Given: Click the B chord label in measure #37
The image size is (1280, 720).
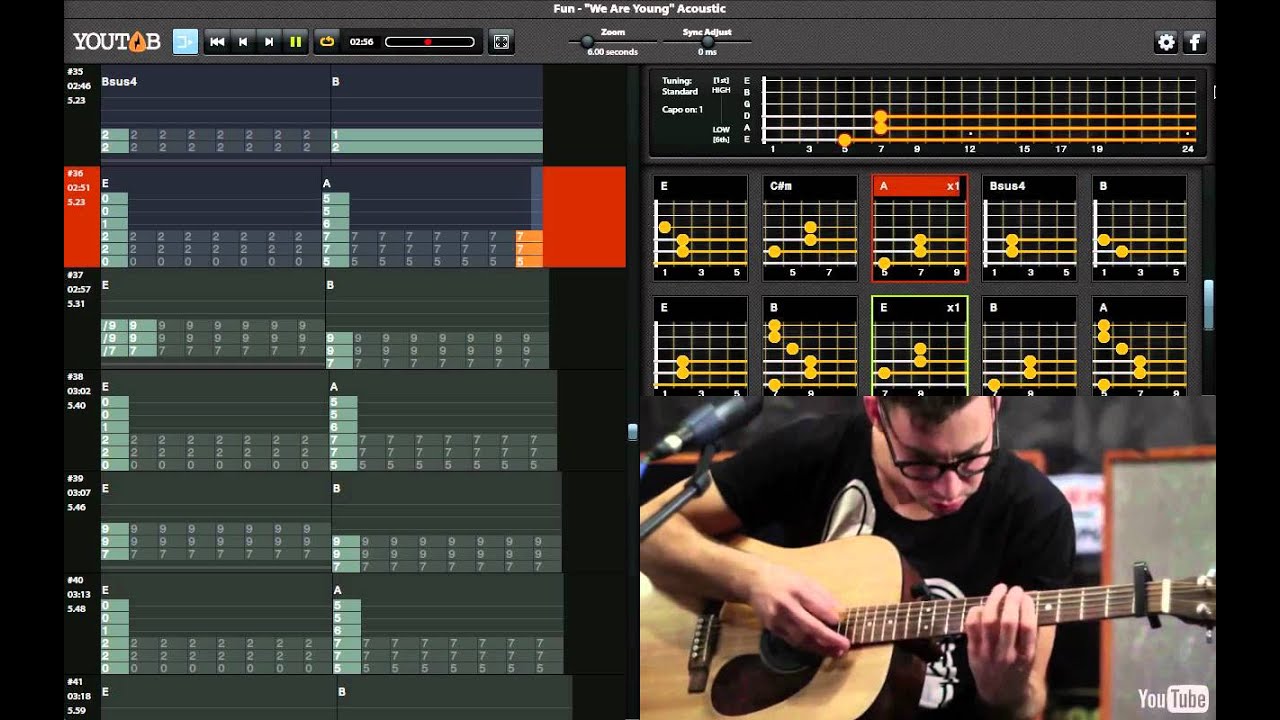Looking at the screenshot, I should coord(330,285).
